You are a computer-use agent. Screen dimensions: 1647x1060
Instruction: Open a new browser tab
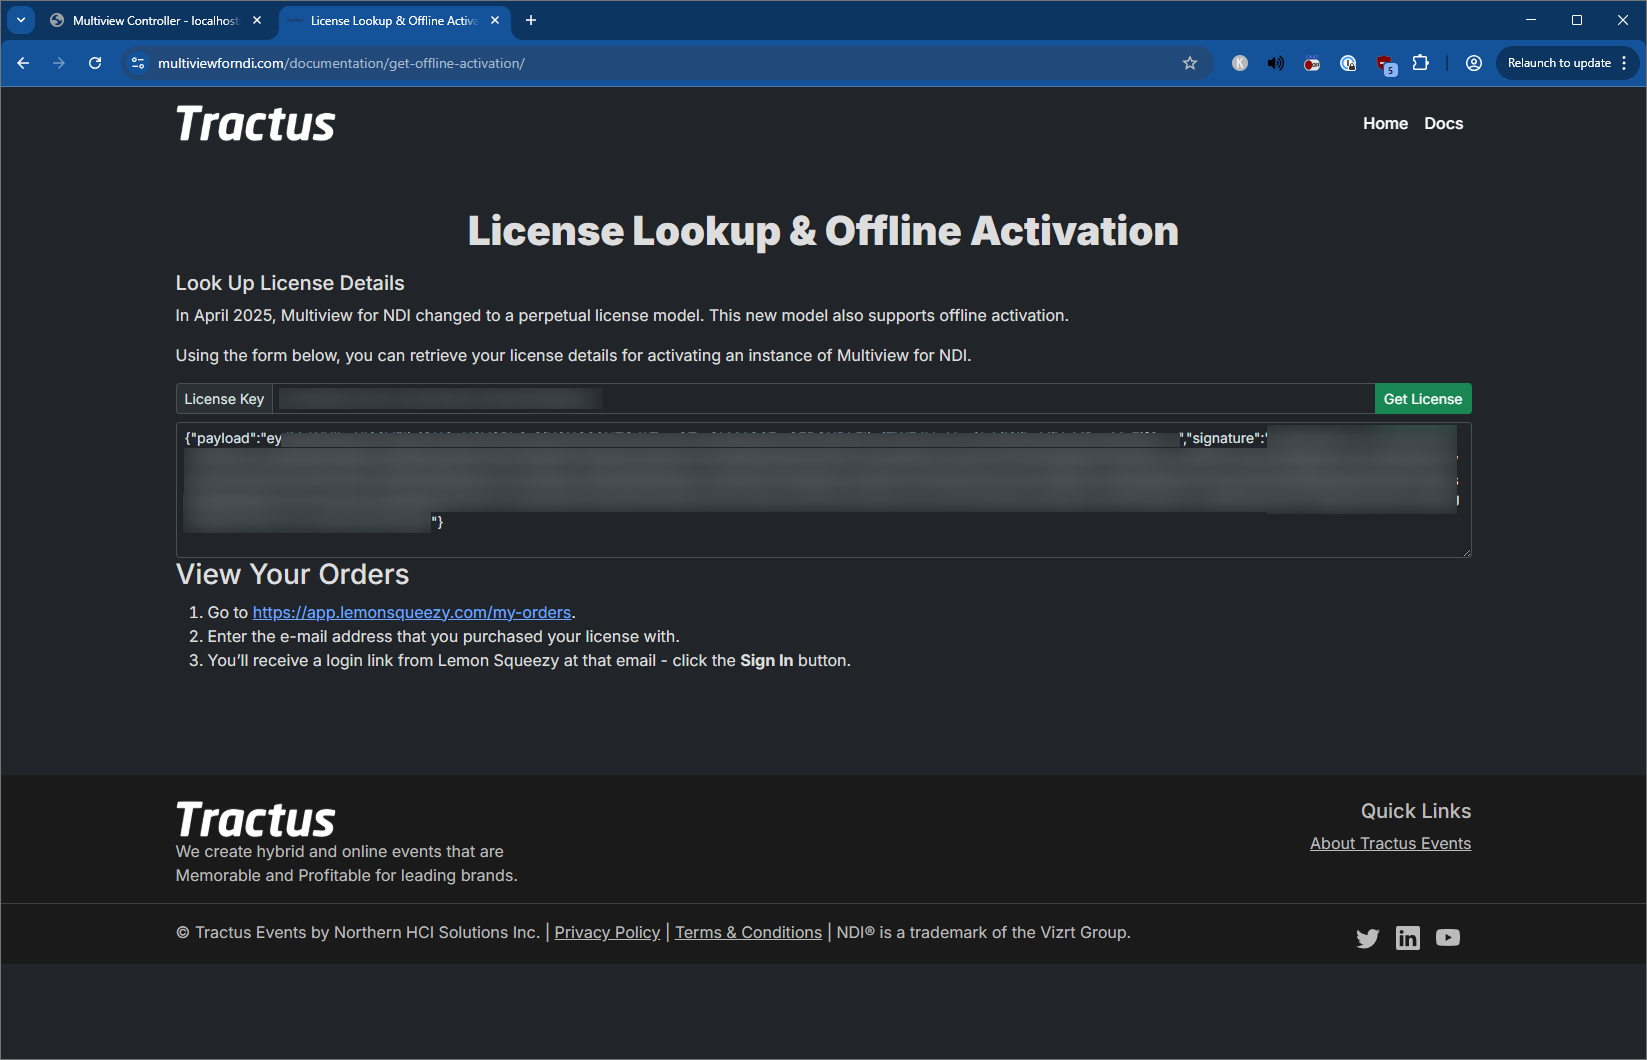tap(531, 20)
